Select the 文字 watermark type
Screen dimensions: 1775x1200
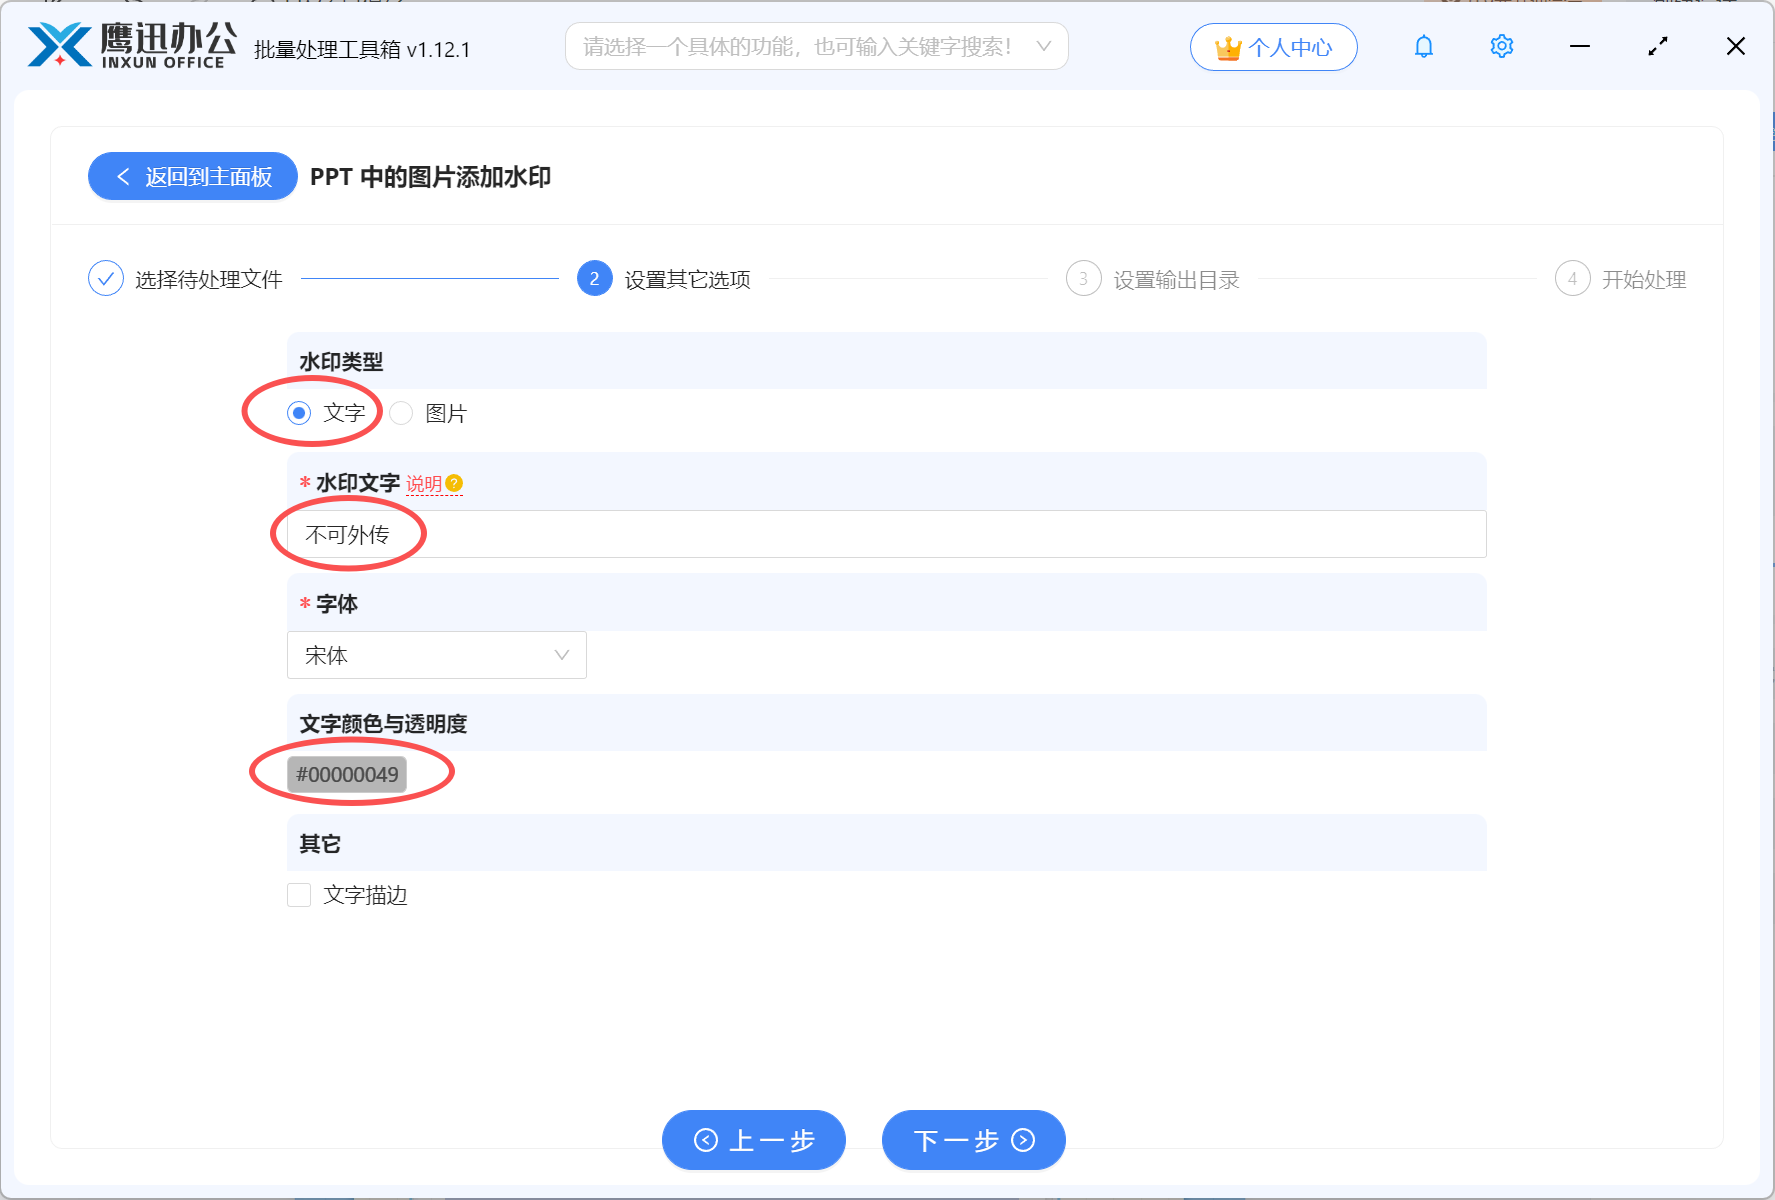click(x=297, y=412)
